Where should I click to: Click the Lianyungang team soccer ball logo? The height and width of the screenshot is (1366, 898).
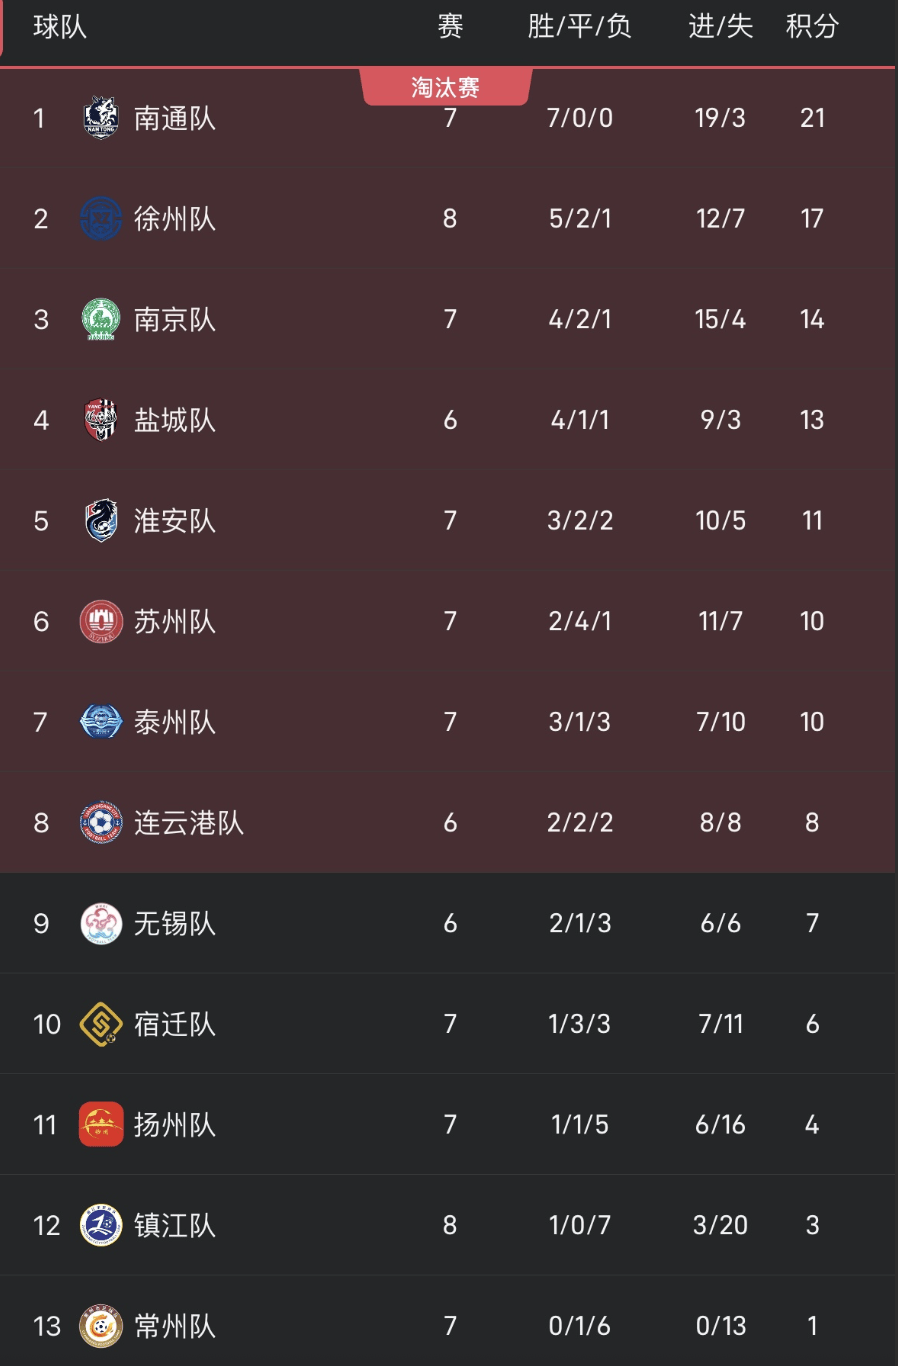[x=101, y=823]
